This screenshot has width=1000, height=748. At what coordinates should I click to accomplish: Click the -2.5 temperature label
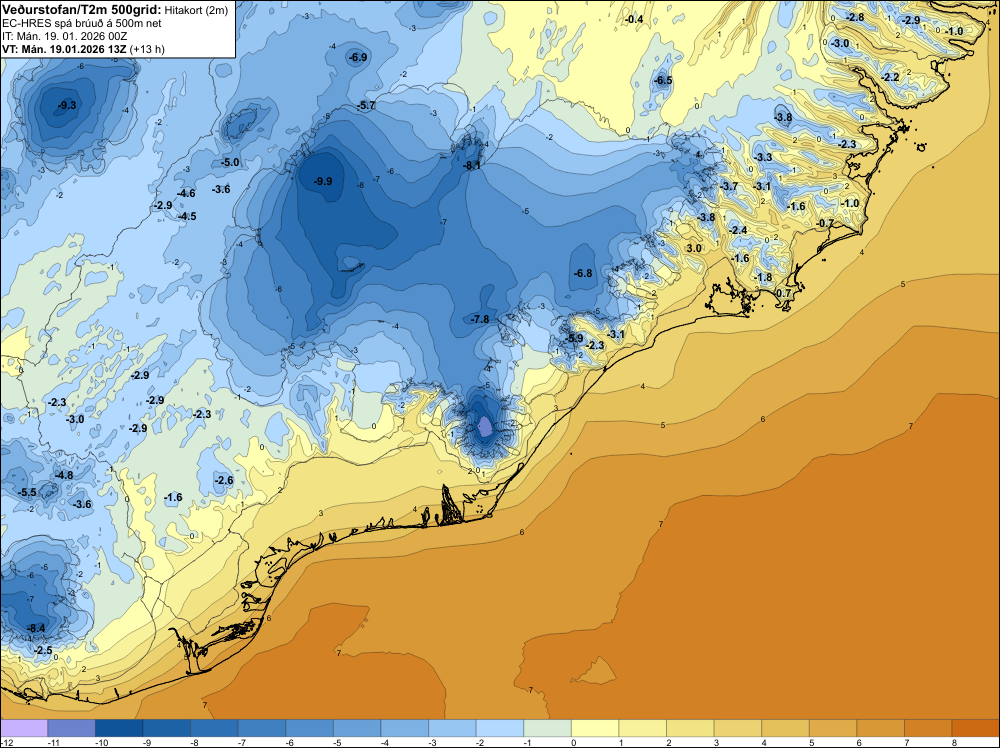pyautogui.click(x=43, y=650)
